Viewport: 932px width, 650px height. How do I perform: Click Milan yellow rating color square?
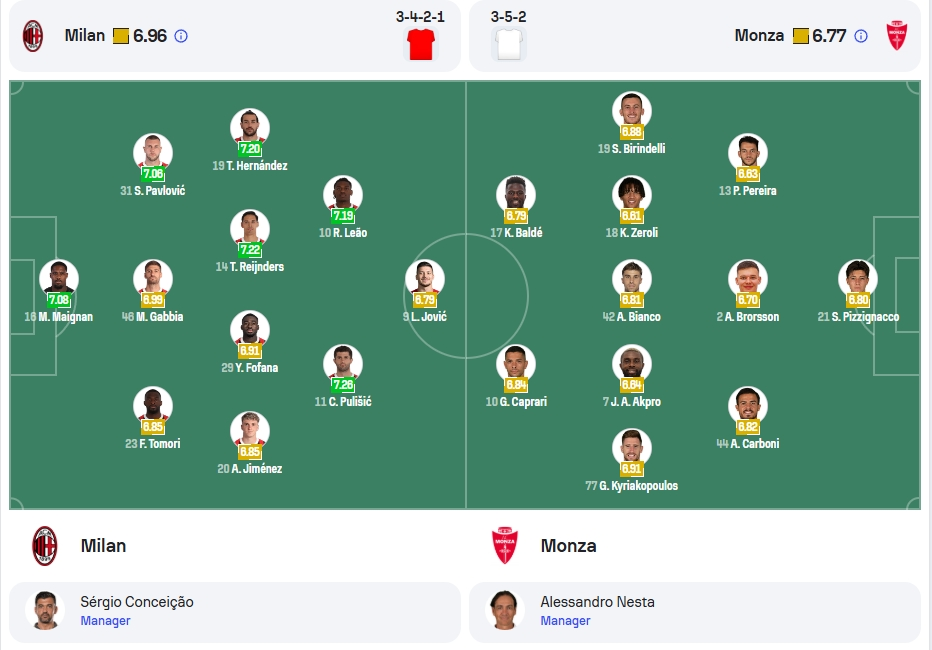121,36
